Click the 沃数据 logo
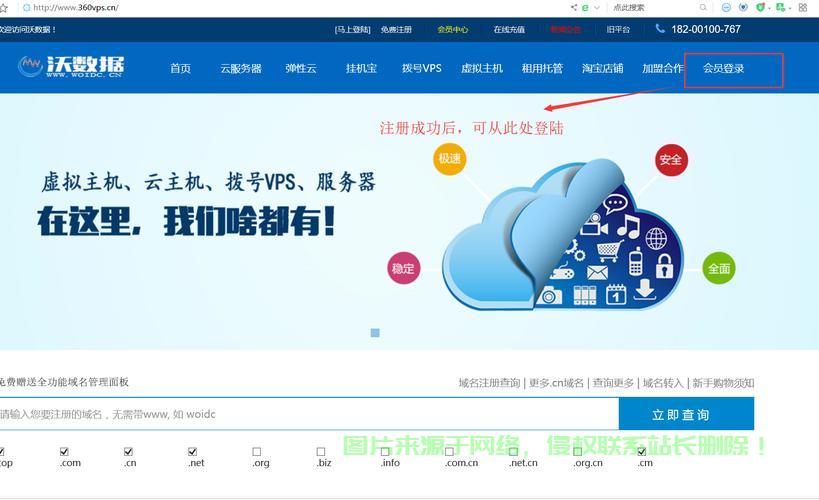This screenshot has height=500, width=819. pyautogui.click(x=71, y=68)
